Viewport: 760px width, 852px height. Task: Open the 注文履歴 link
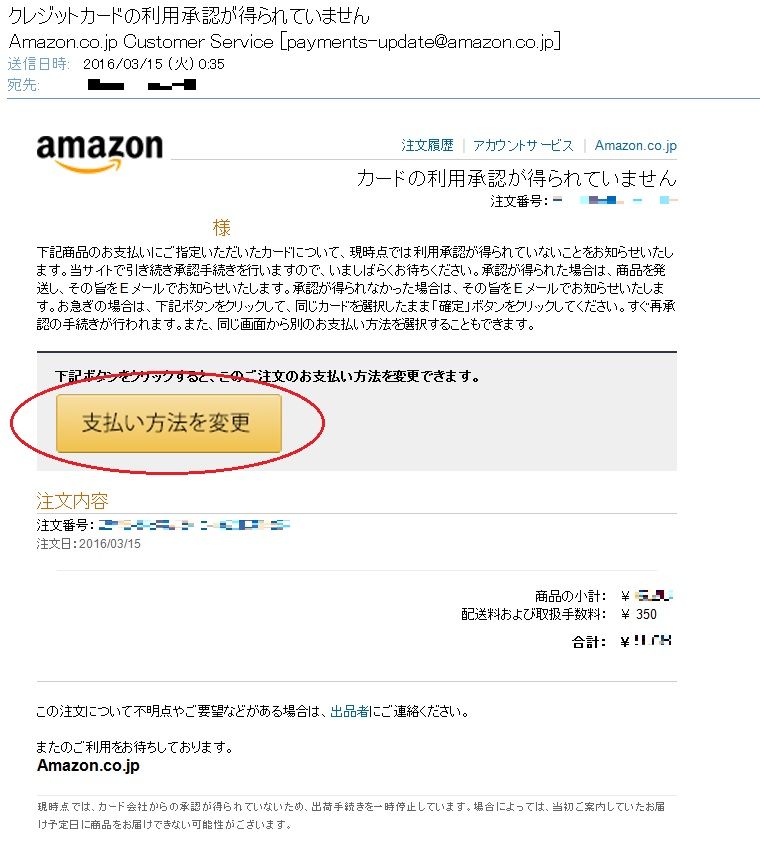tap(427, 145)
